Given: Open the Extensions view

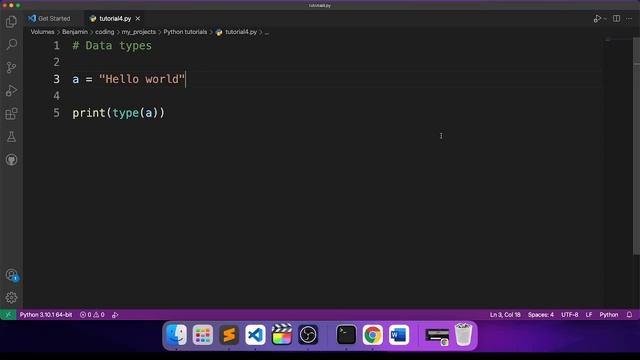Looking at the screenshot, I should [x=11, y=113].
